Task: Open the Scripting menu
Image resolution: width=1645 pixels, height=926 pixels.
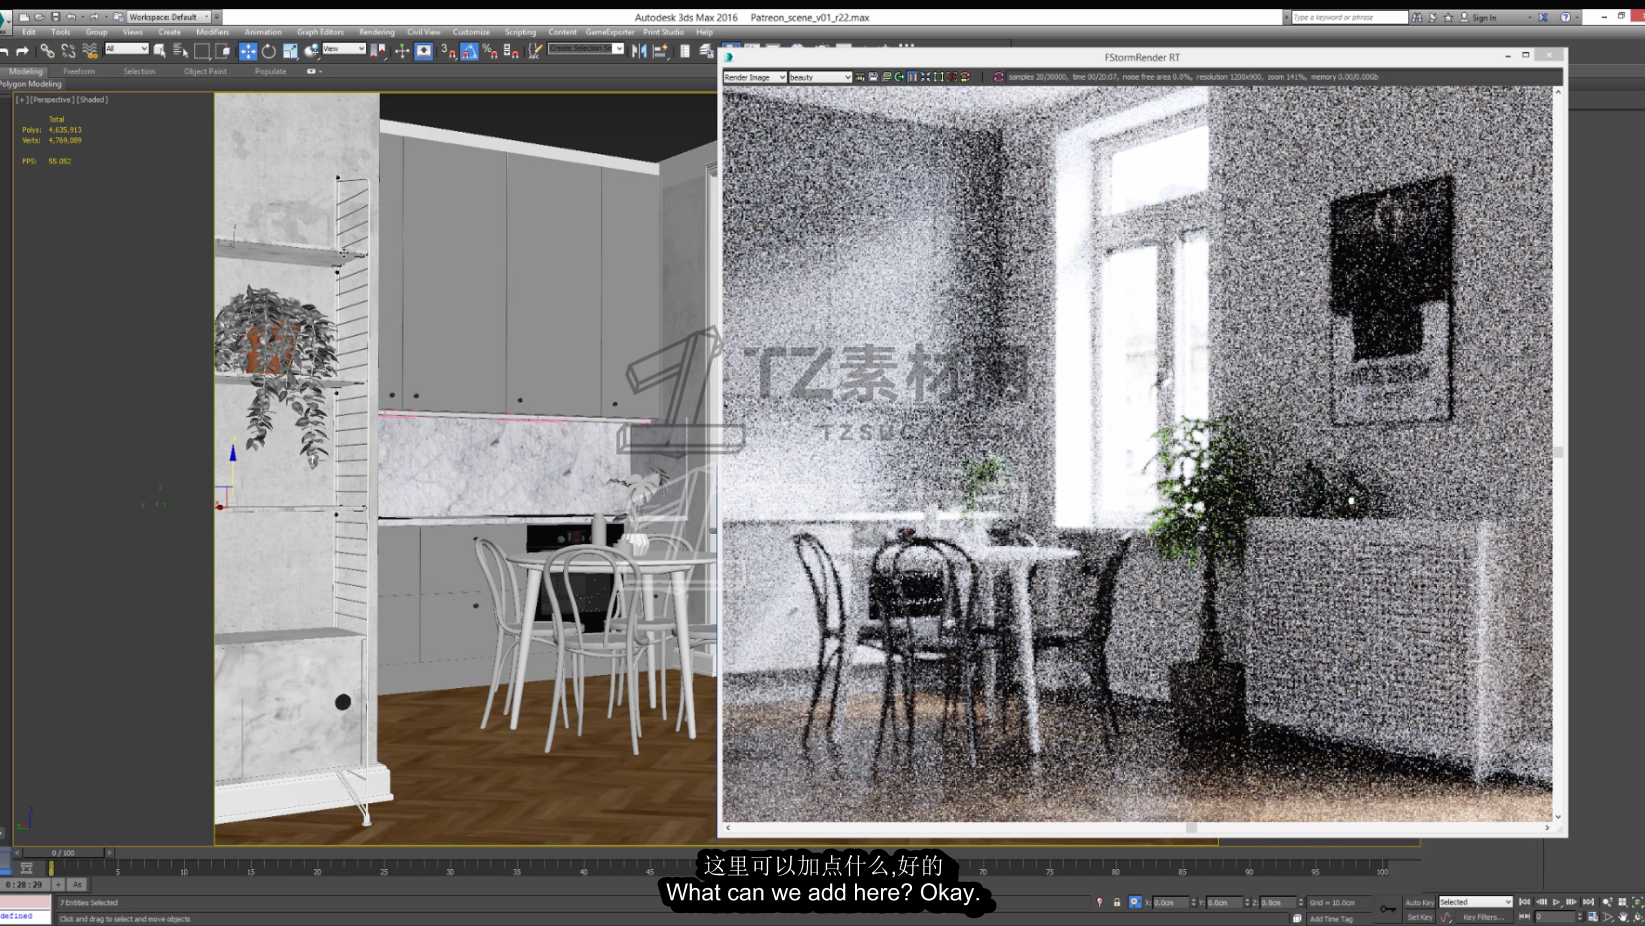Action: 520,32
